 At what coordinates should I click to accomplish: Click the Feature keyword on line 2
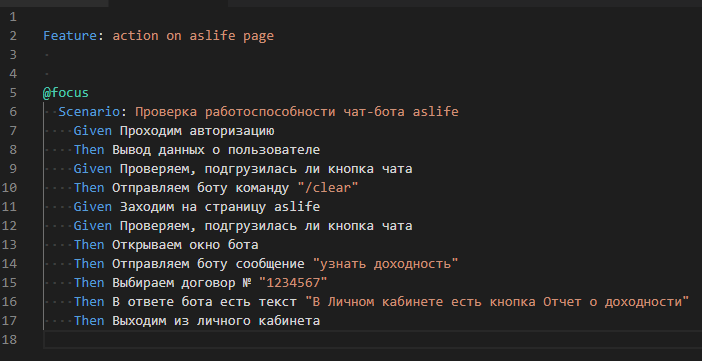click(x=70, y=36)
